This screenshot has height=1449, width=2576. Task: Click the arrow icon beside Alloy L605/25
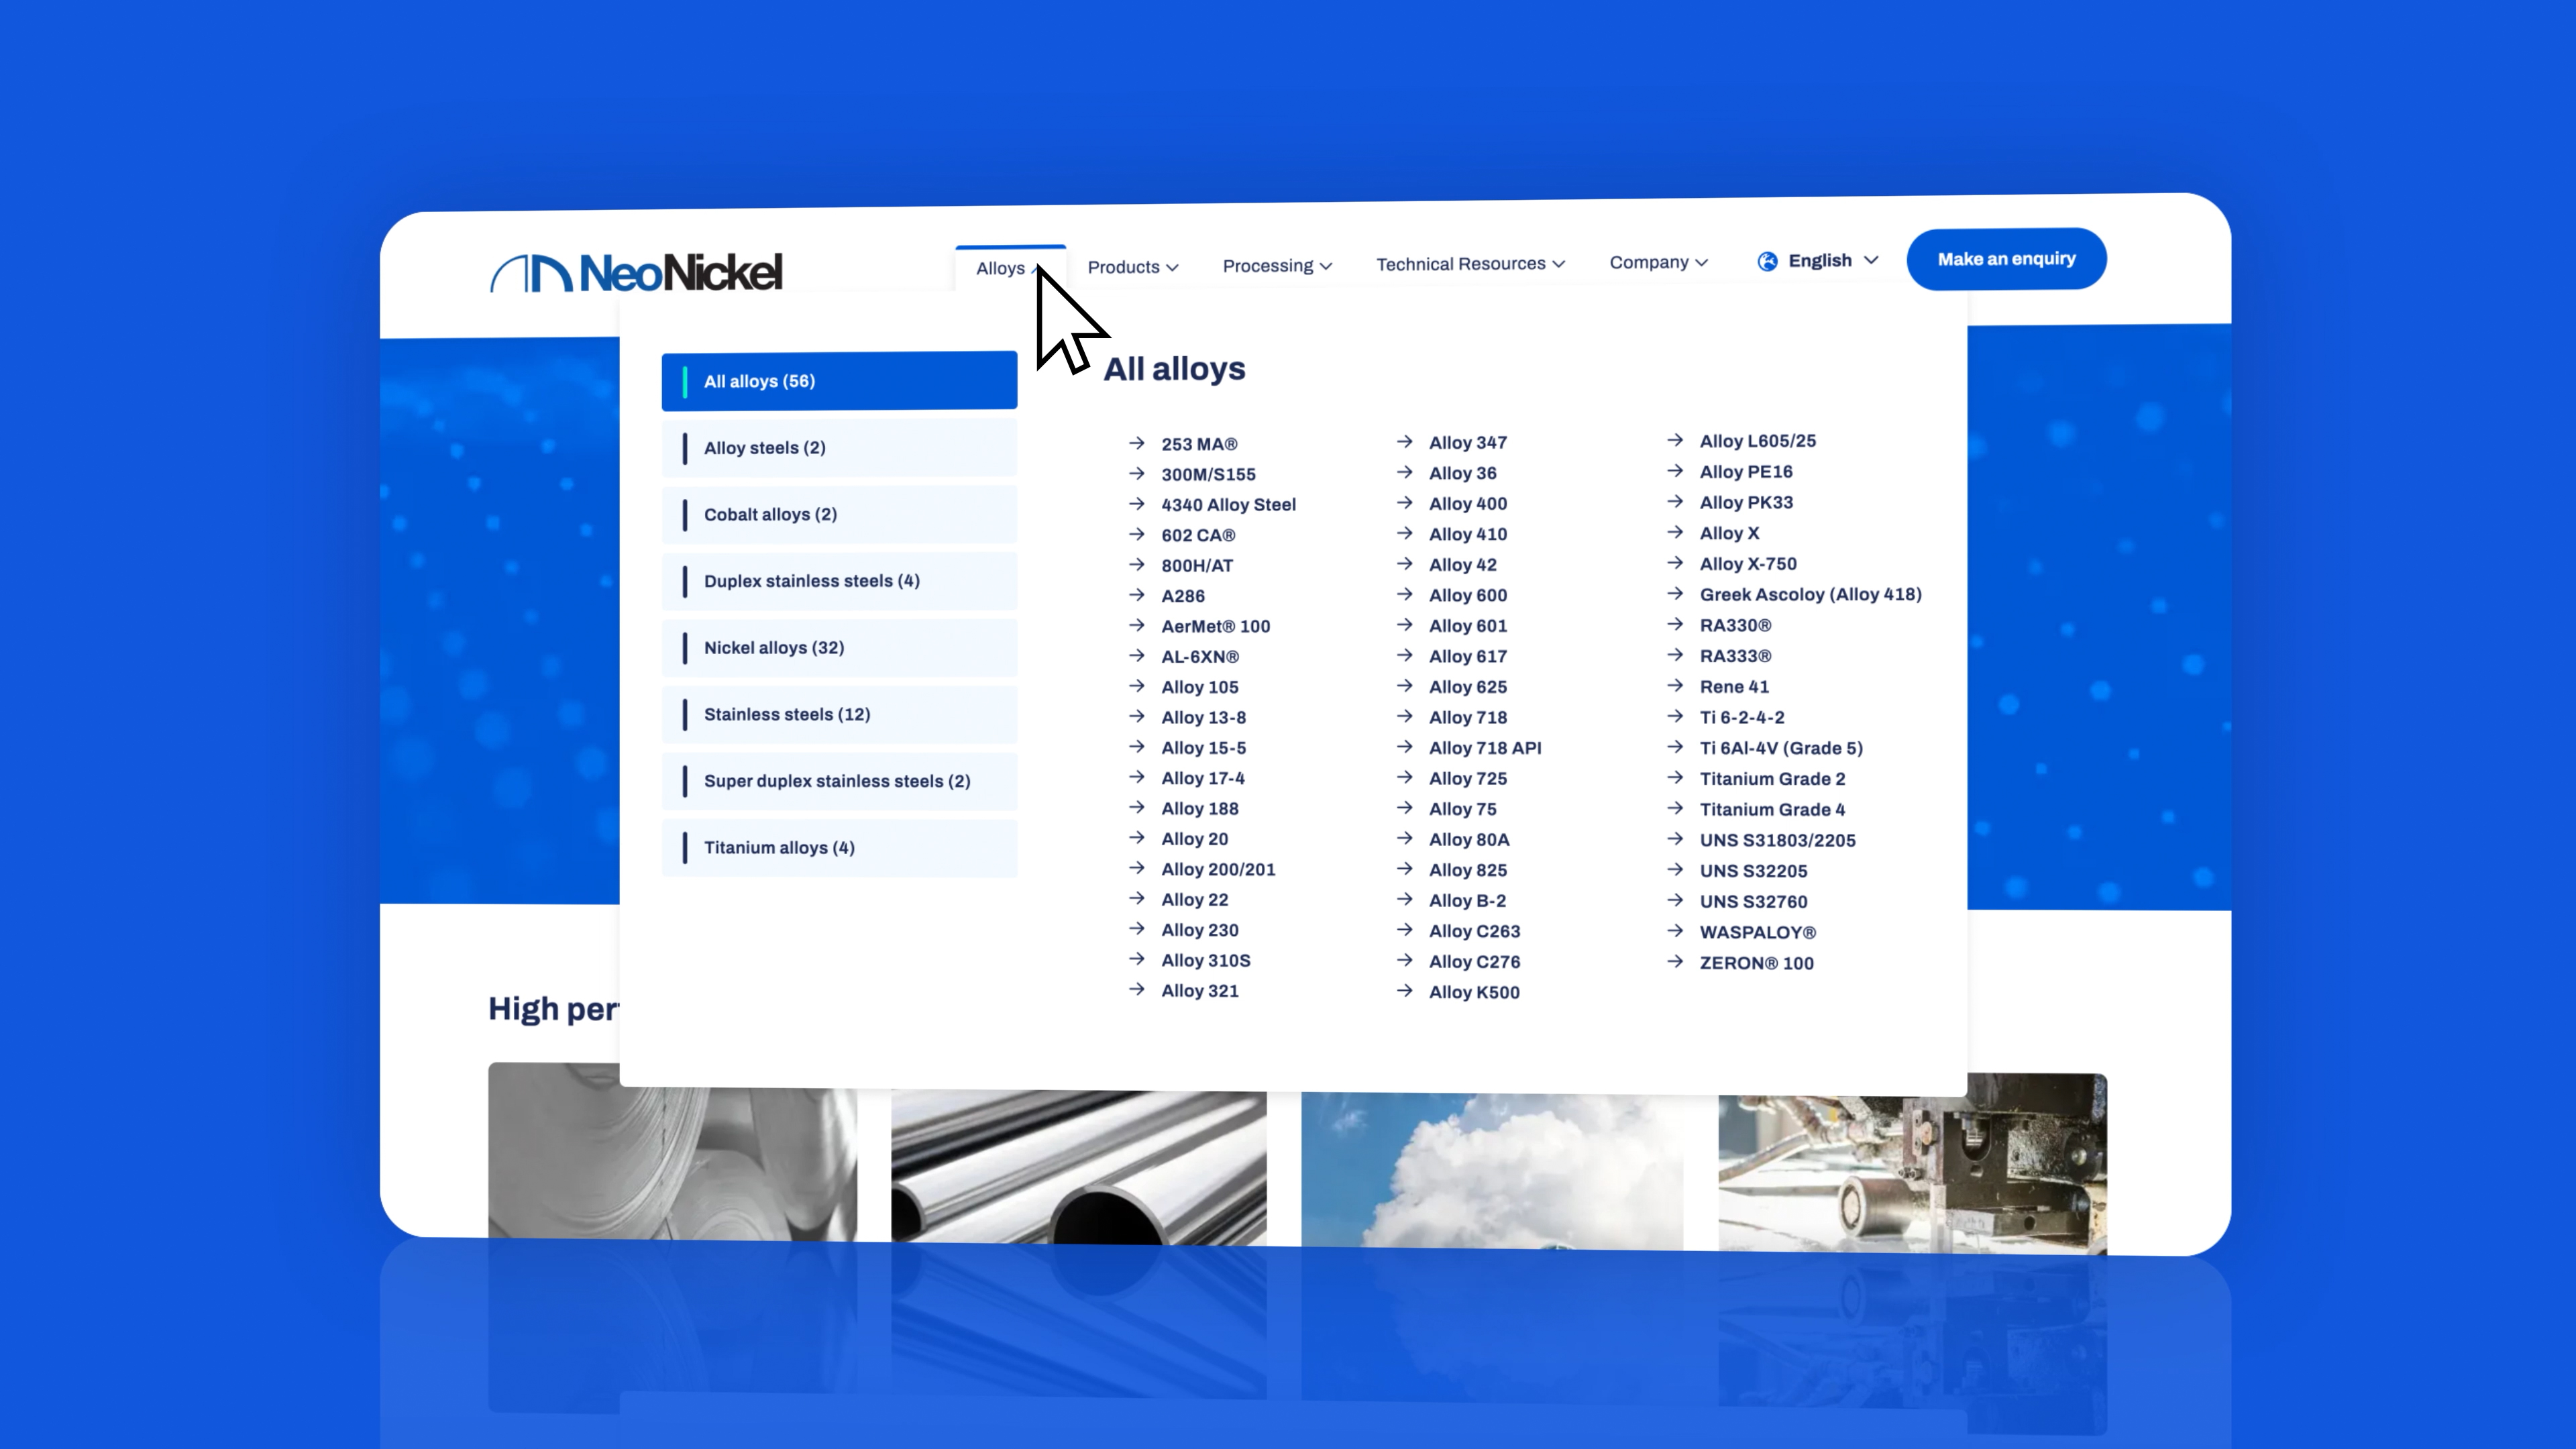[x=1675, y=440]
